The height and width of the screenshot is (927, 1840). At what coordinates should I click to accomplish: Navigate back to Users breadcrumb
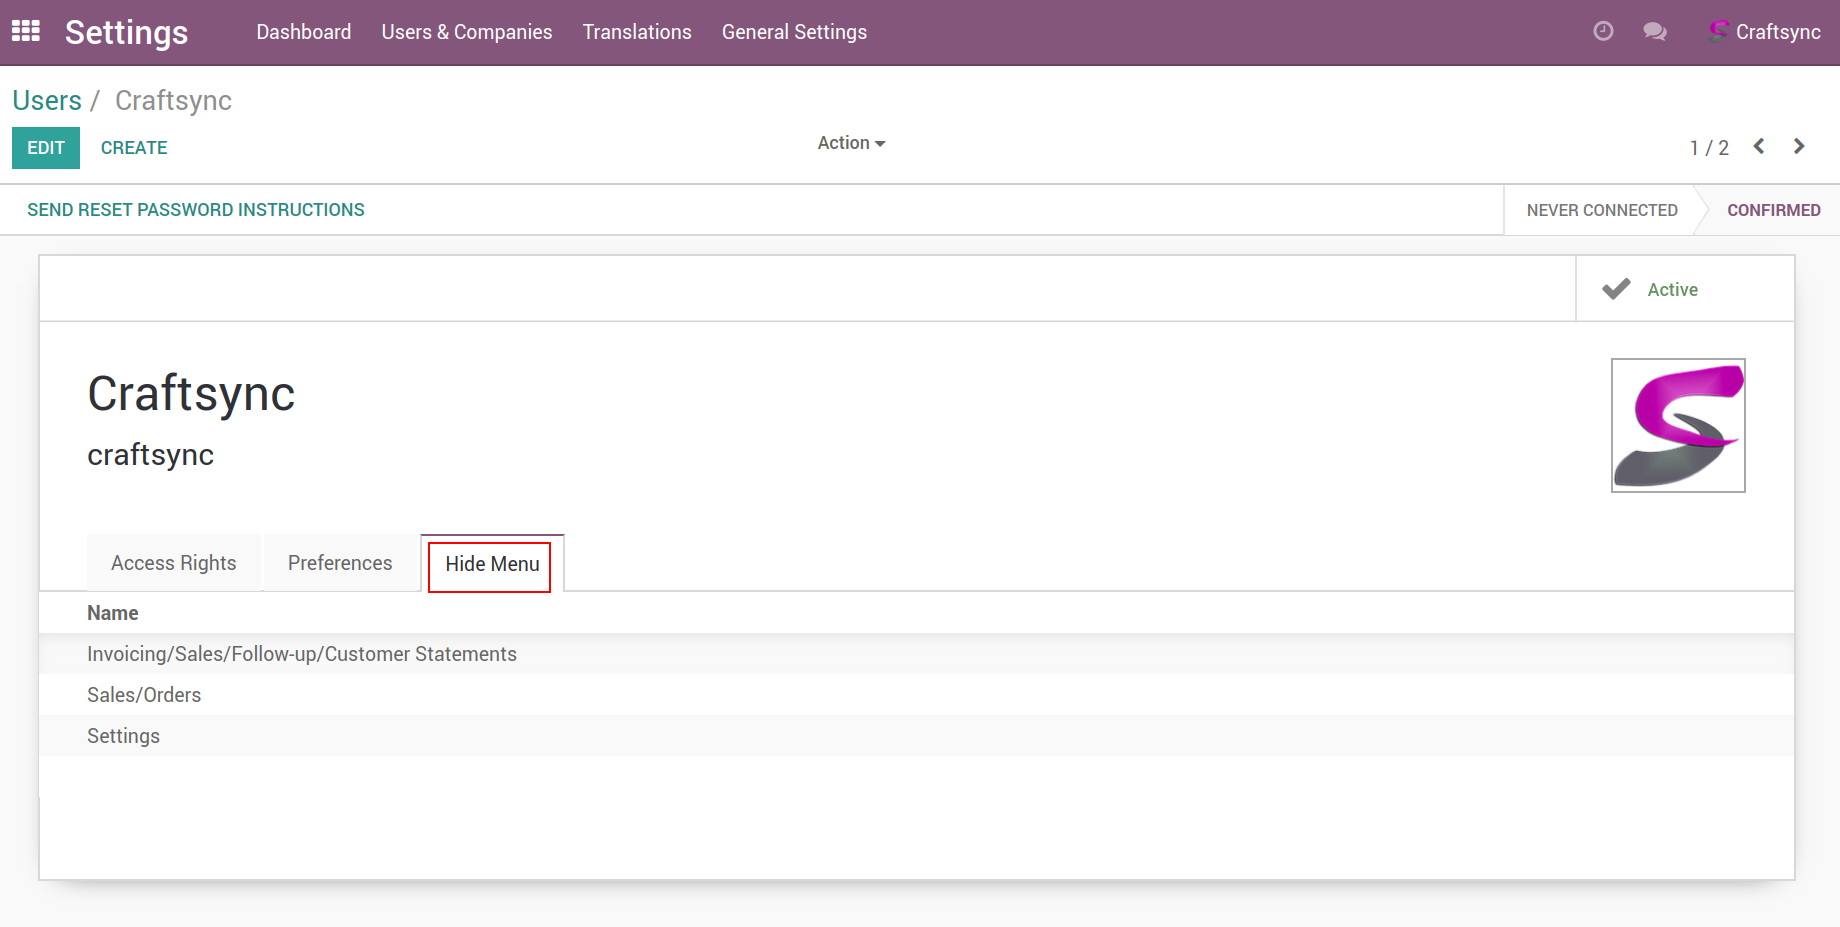(47, 101)
